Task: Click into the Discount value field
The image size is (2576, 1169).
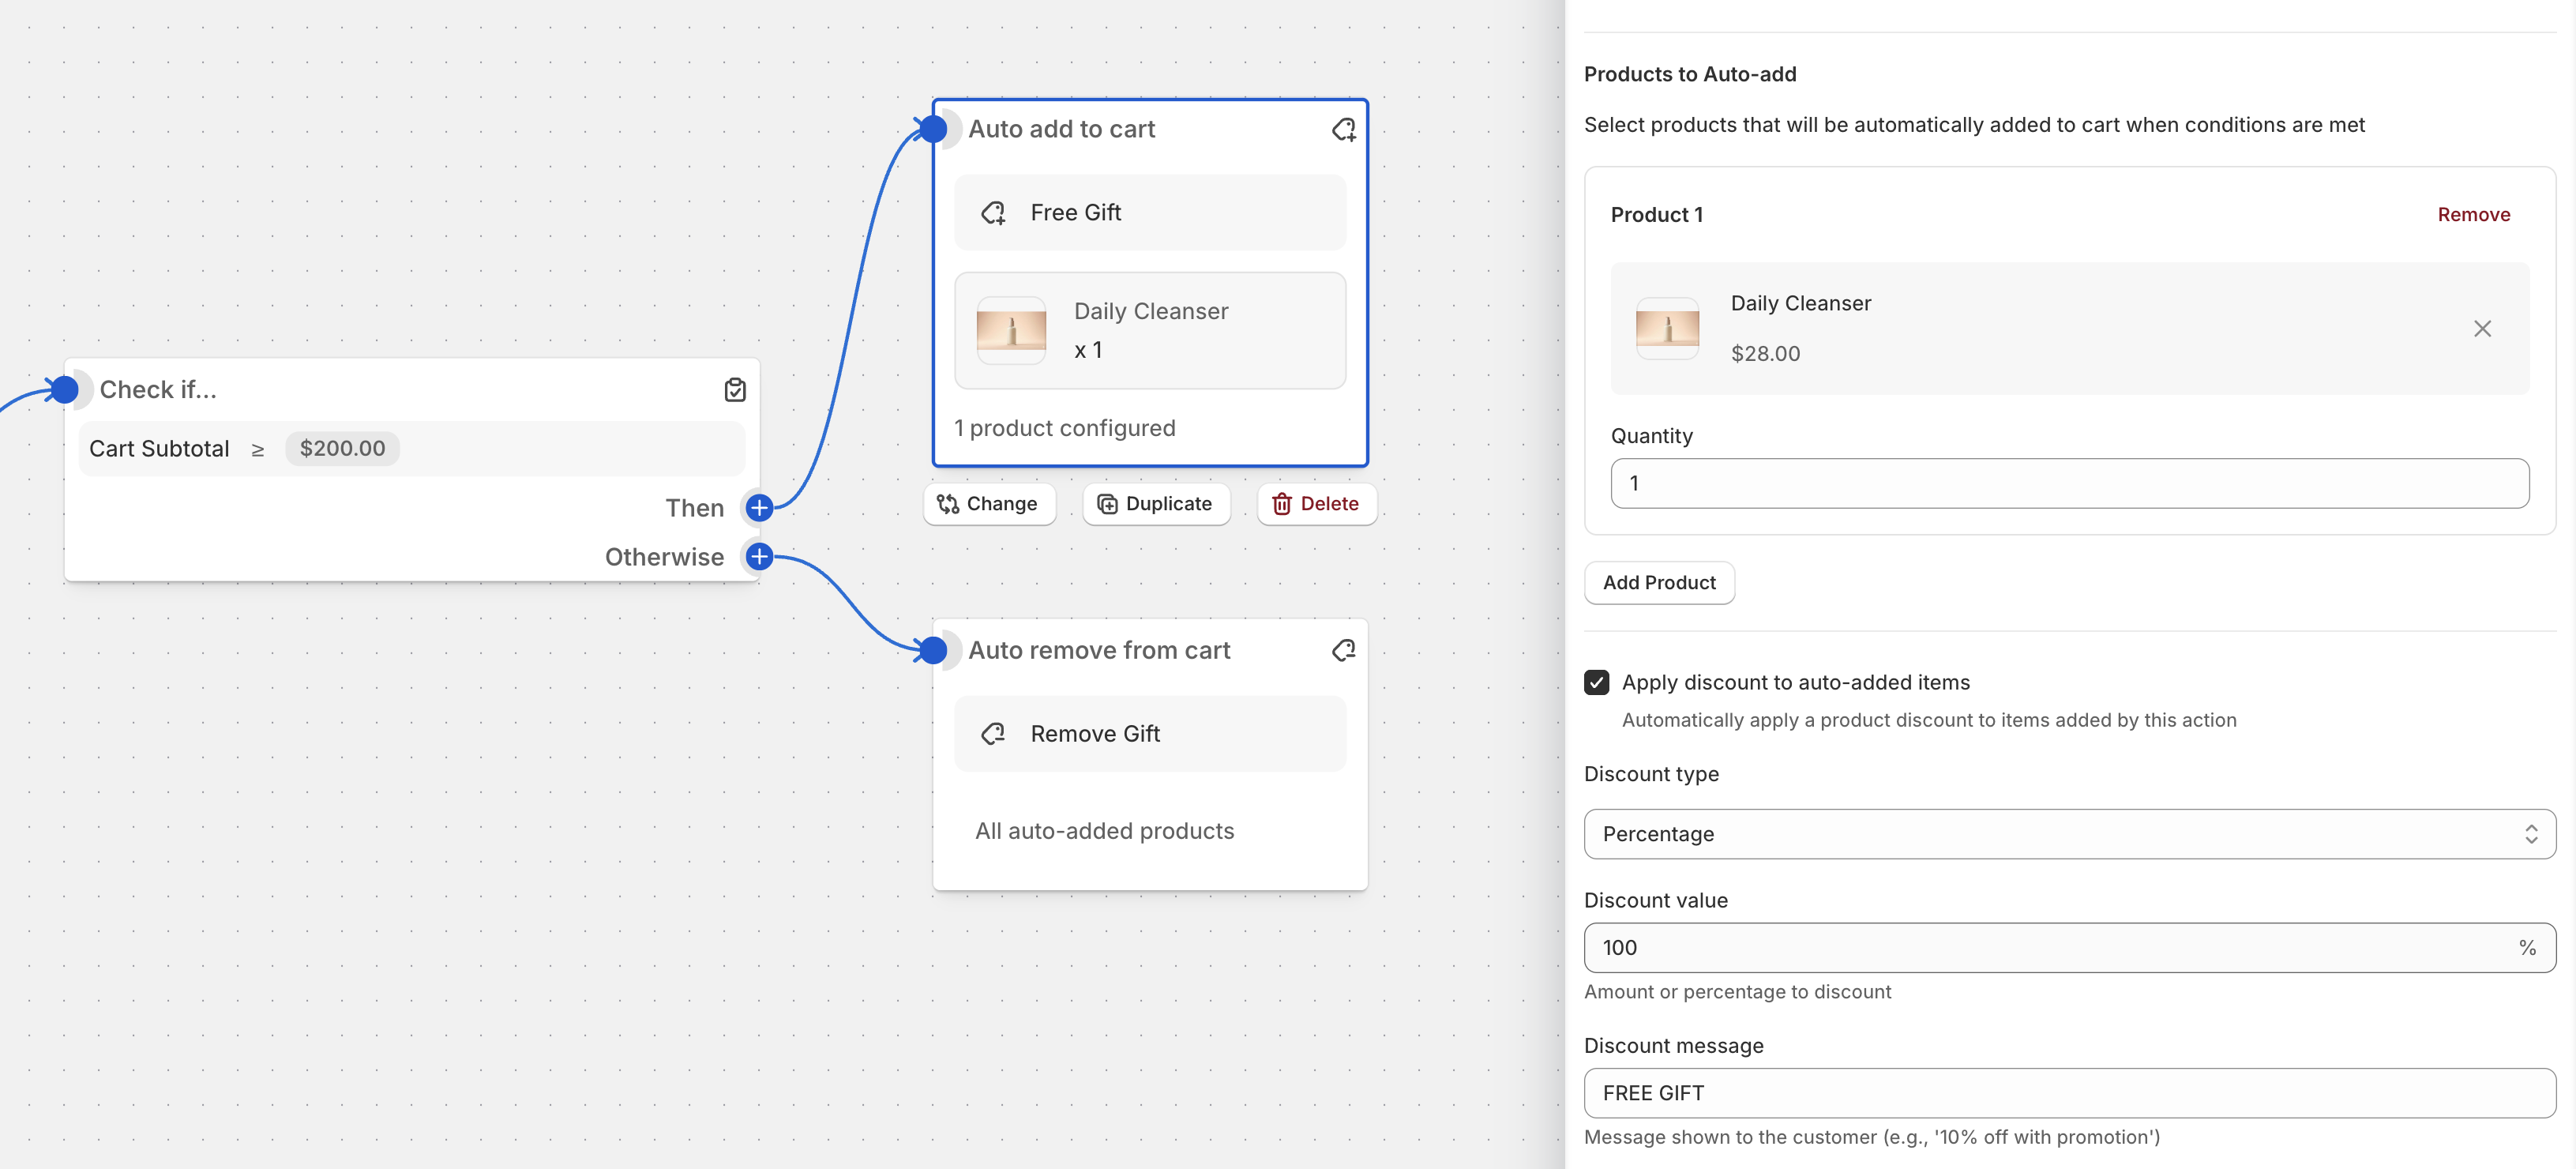Action: (2050, 948)
